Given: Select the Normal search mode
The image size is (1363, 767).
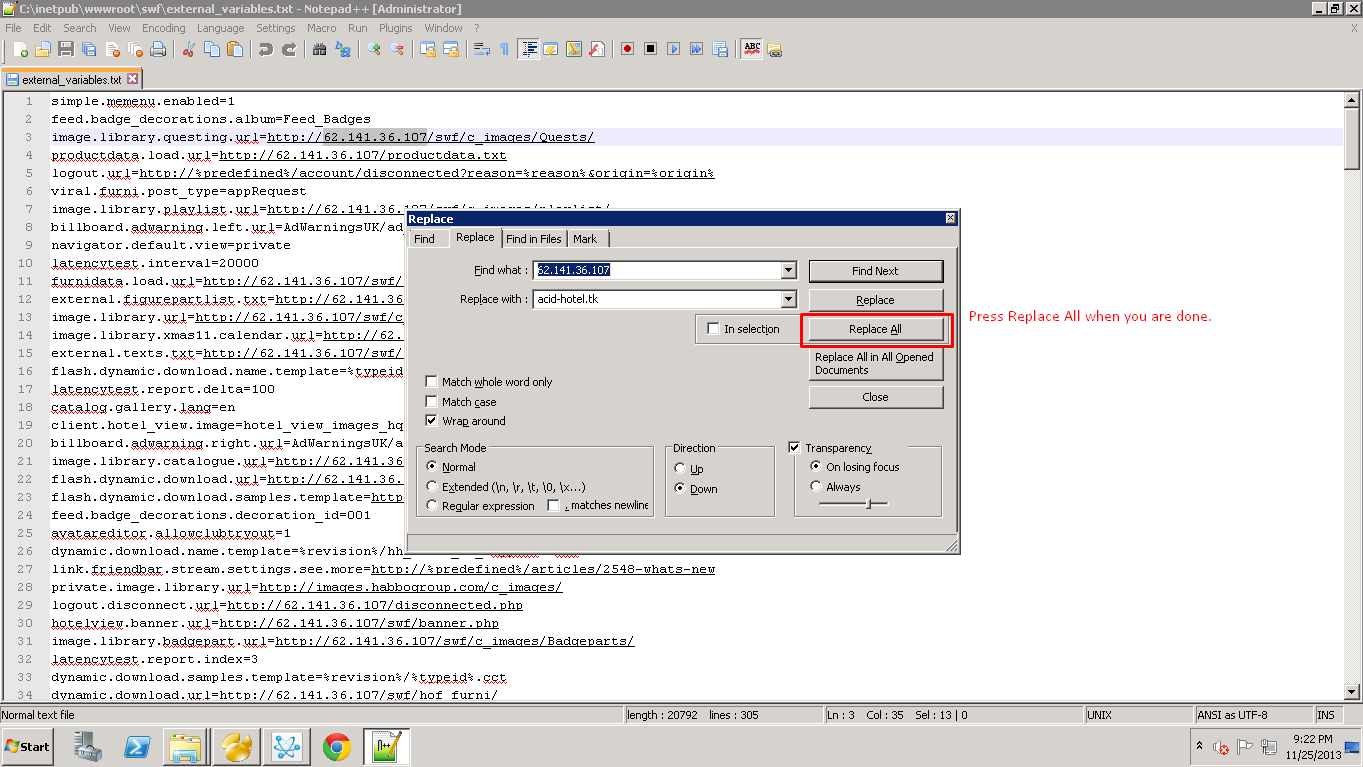Looking at the screenshot, I should tap(432, 467).
